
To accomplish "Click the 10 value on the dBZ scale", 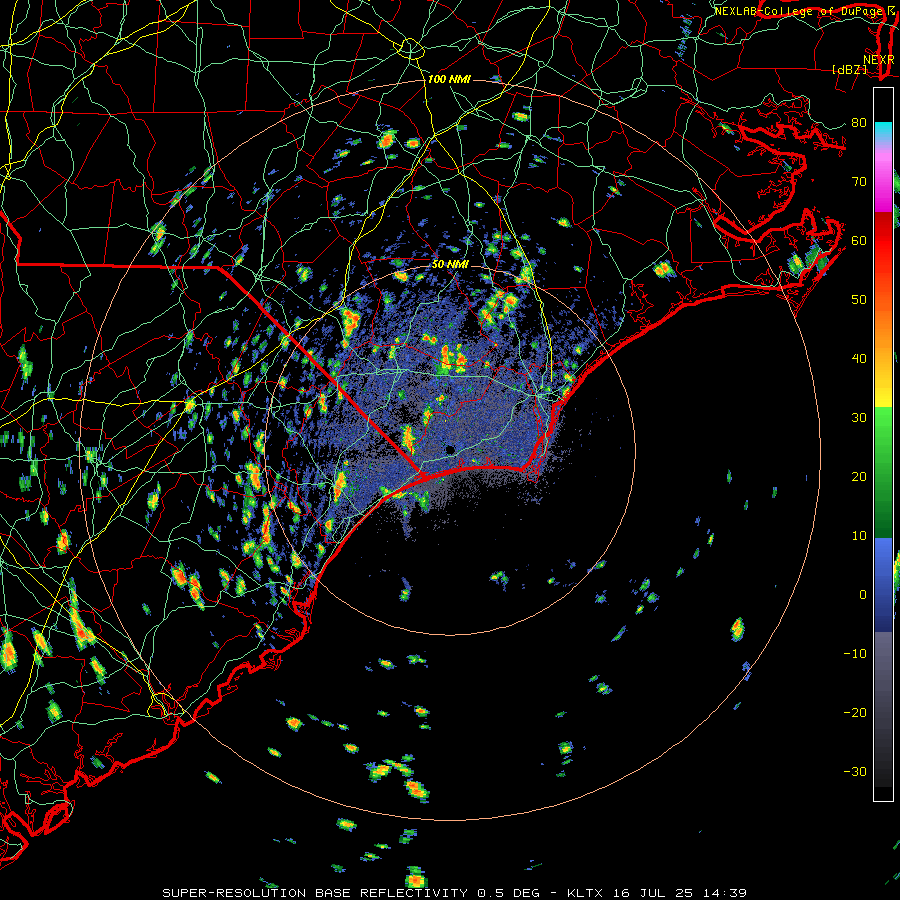I will tap(859, 536).
